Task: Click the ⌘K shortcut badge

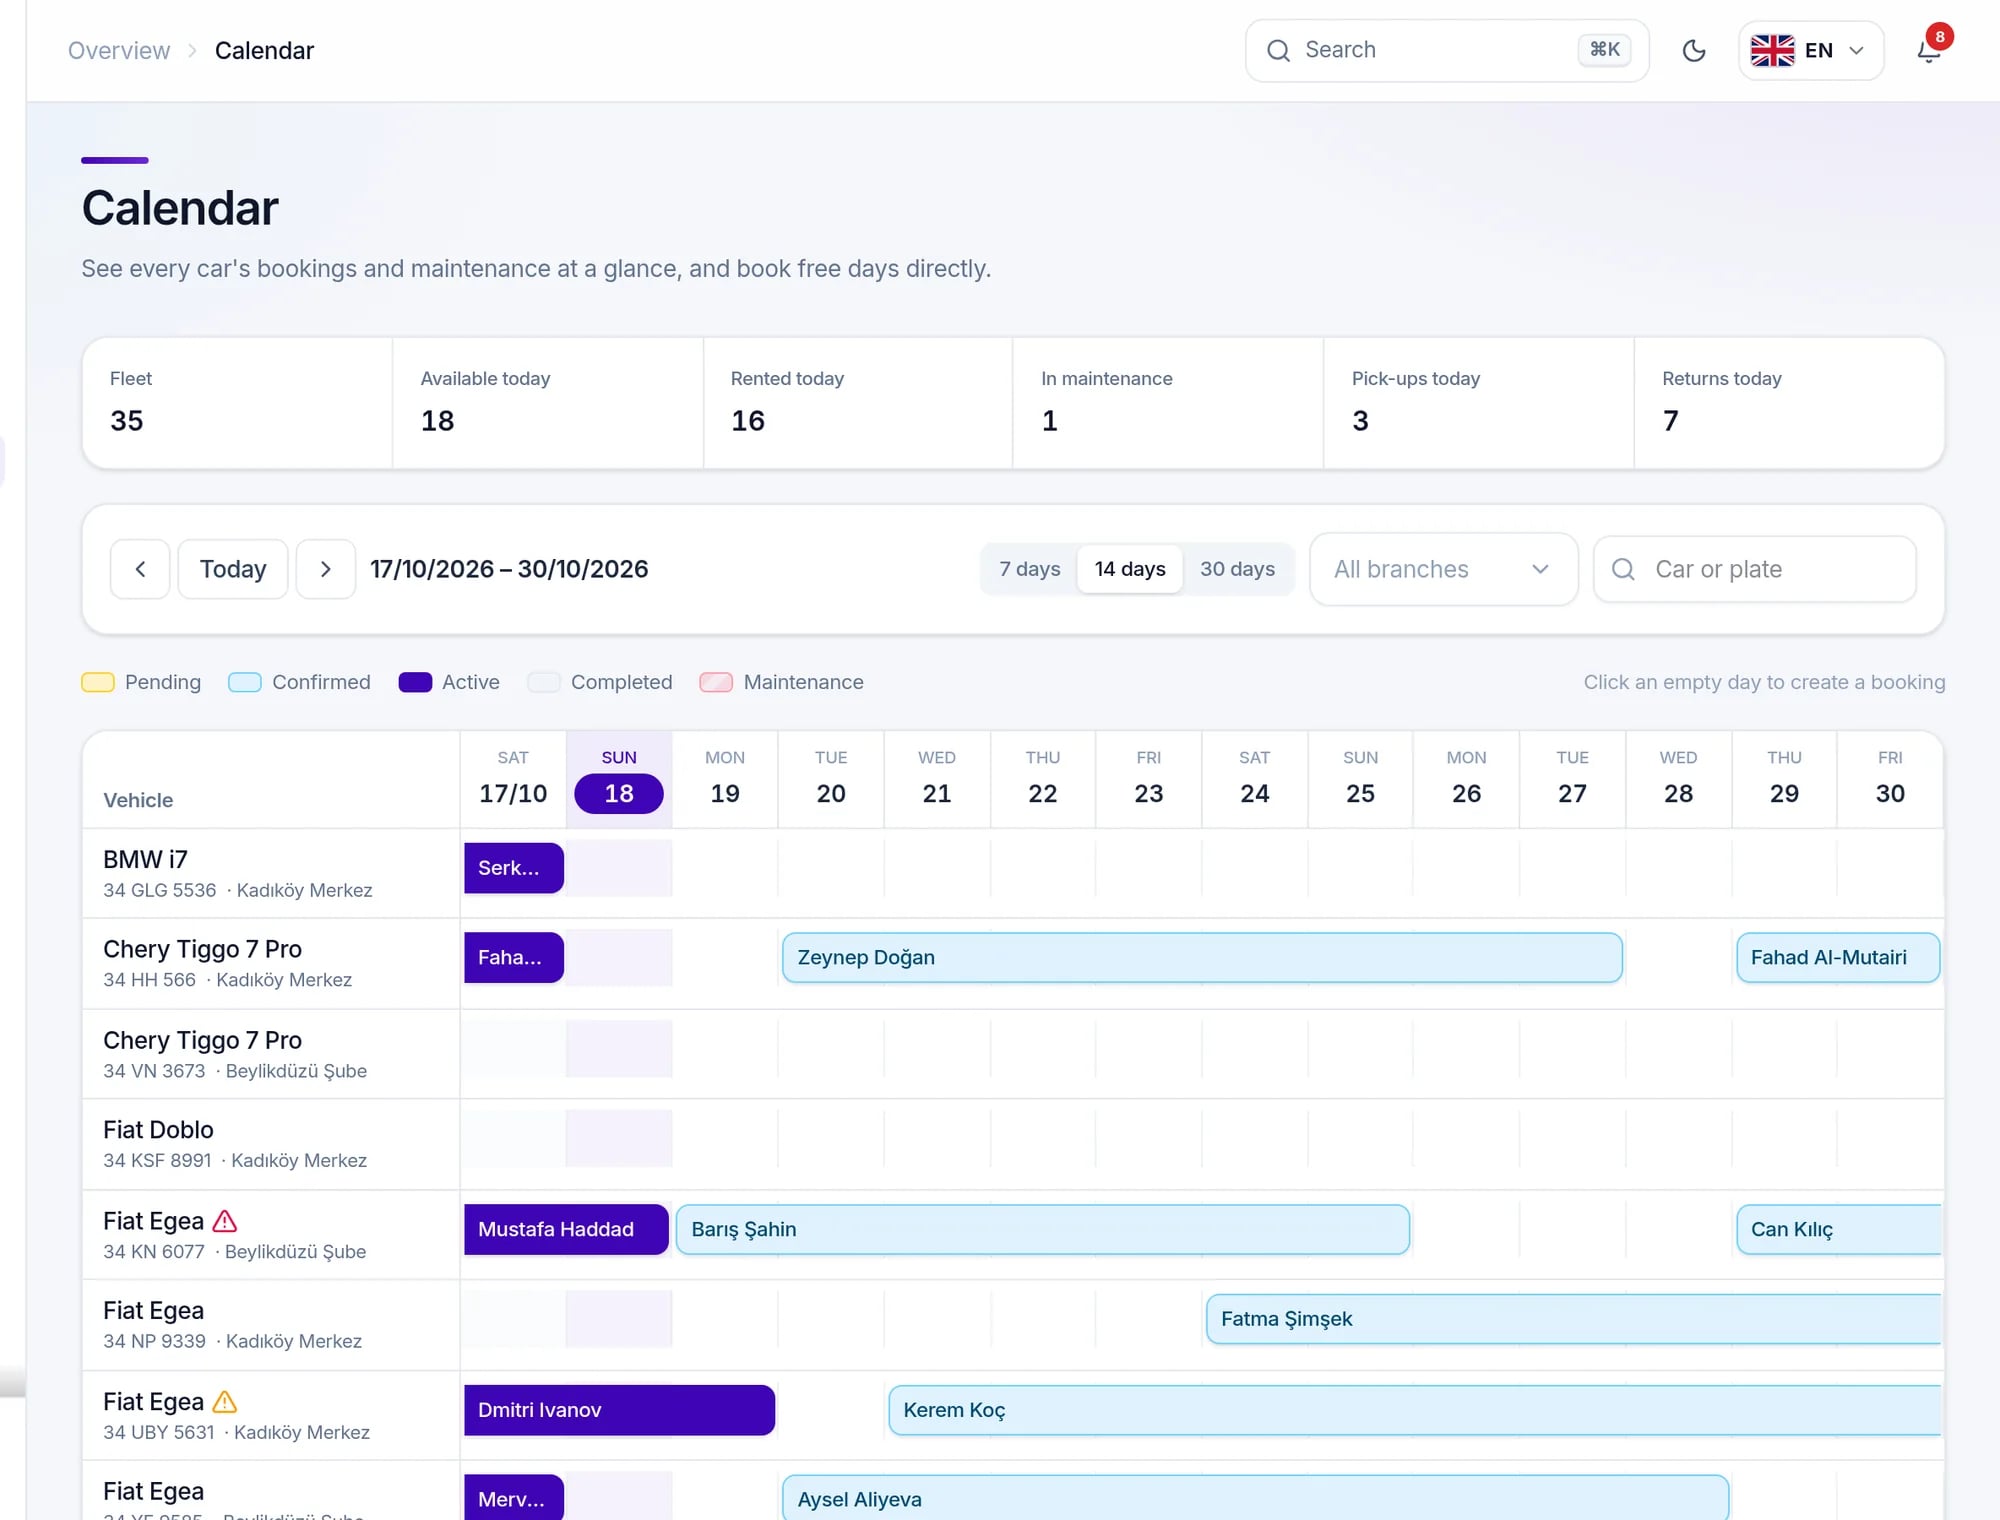Action: (x=1604, y=50)
